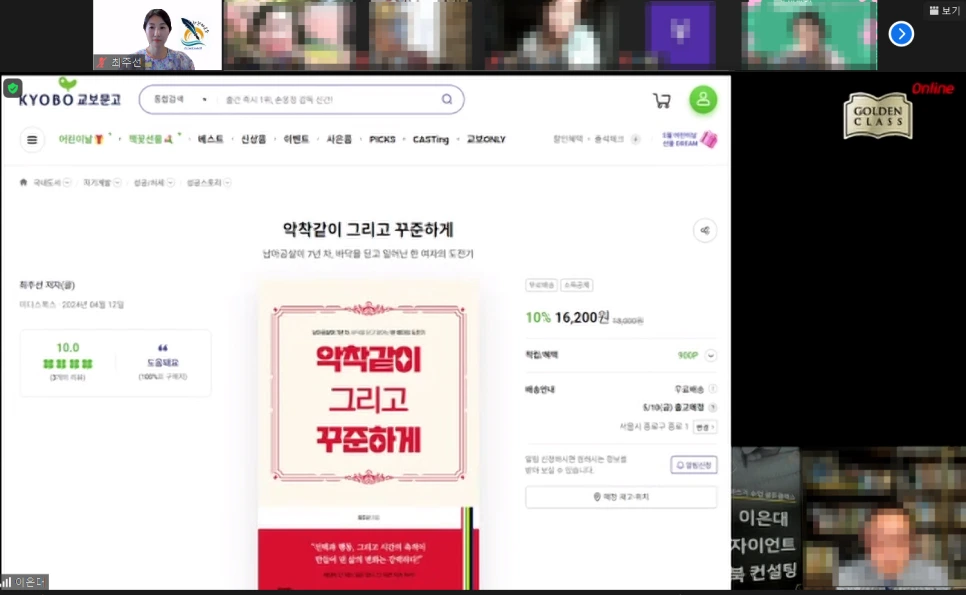This screenshot has height=595, width=966.
Task: Open the 벚꽃선물 menu item
Action: click(x=150, y=140)
